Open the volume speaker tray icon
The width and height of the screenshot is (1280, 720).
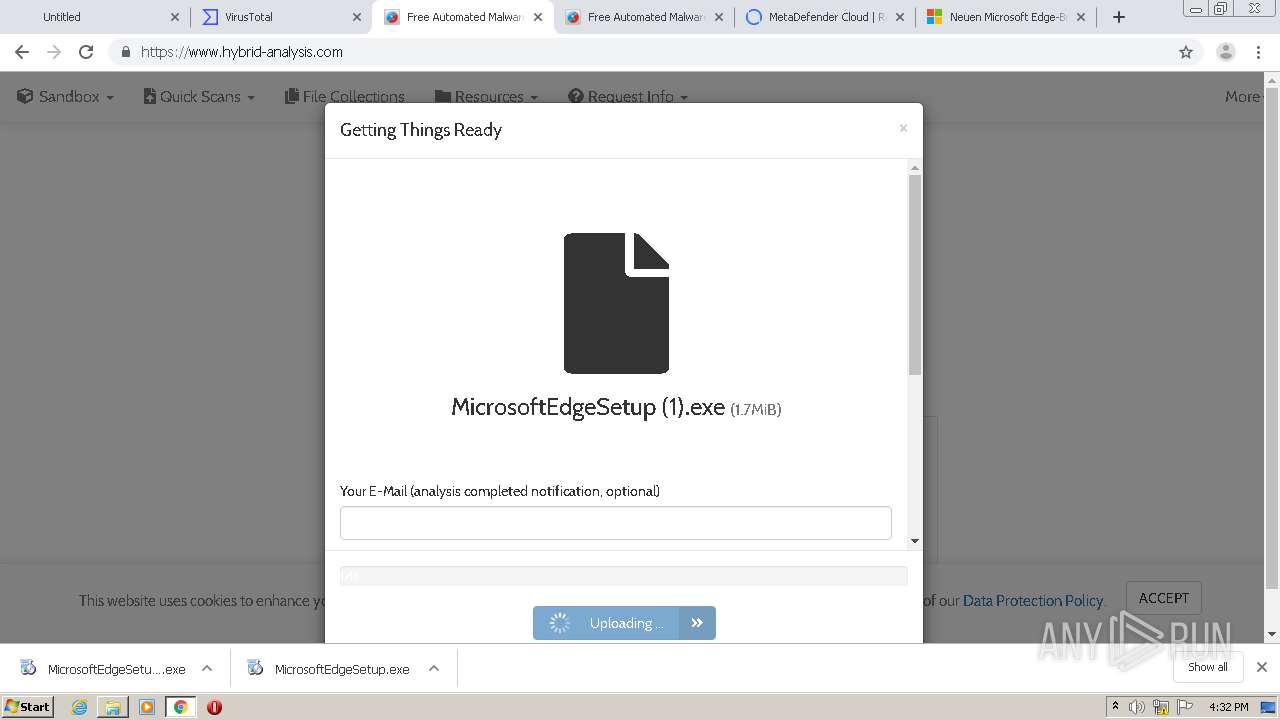(1137, 707)
